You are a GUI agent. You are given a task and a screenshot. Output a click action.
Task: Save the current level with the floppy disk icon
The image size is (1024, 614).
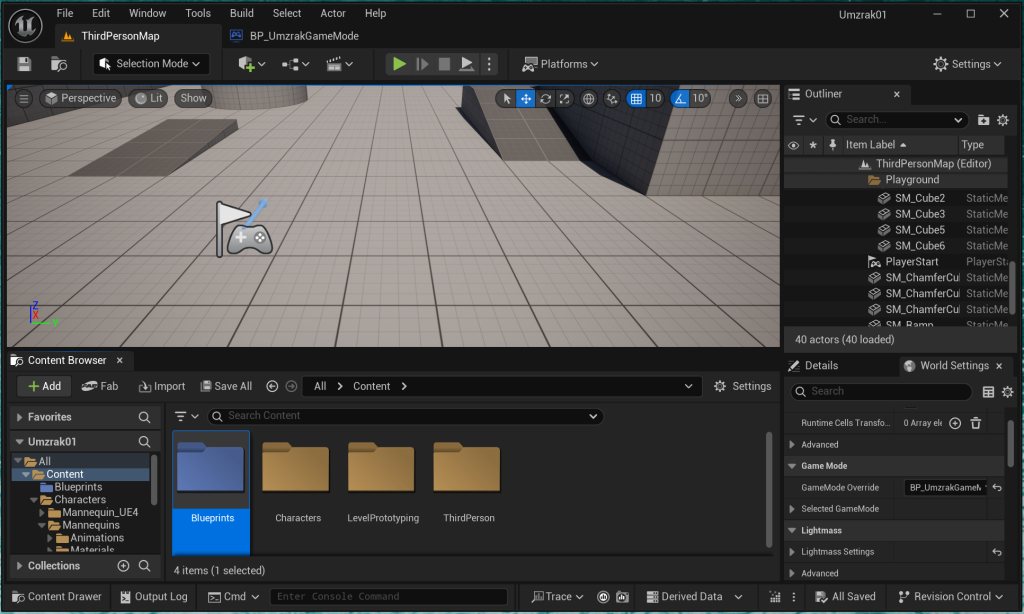pyautogui.click(x=24, y=63)
